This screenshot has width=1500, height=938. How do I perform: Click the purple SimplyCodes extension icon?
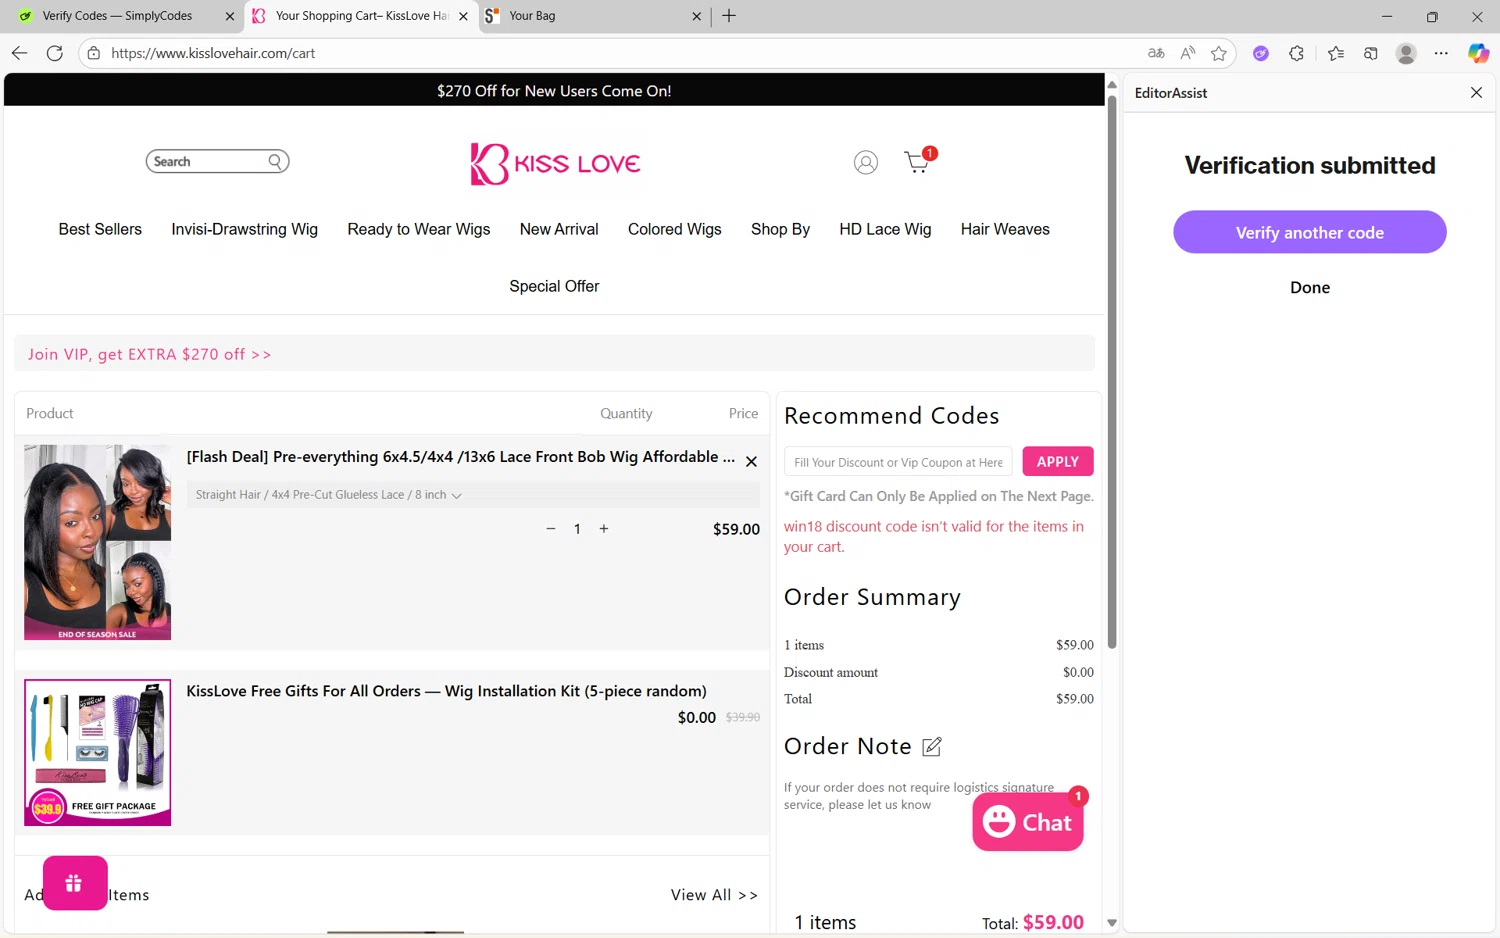[1261, 53]
